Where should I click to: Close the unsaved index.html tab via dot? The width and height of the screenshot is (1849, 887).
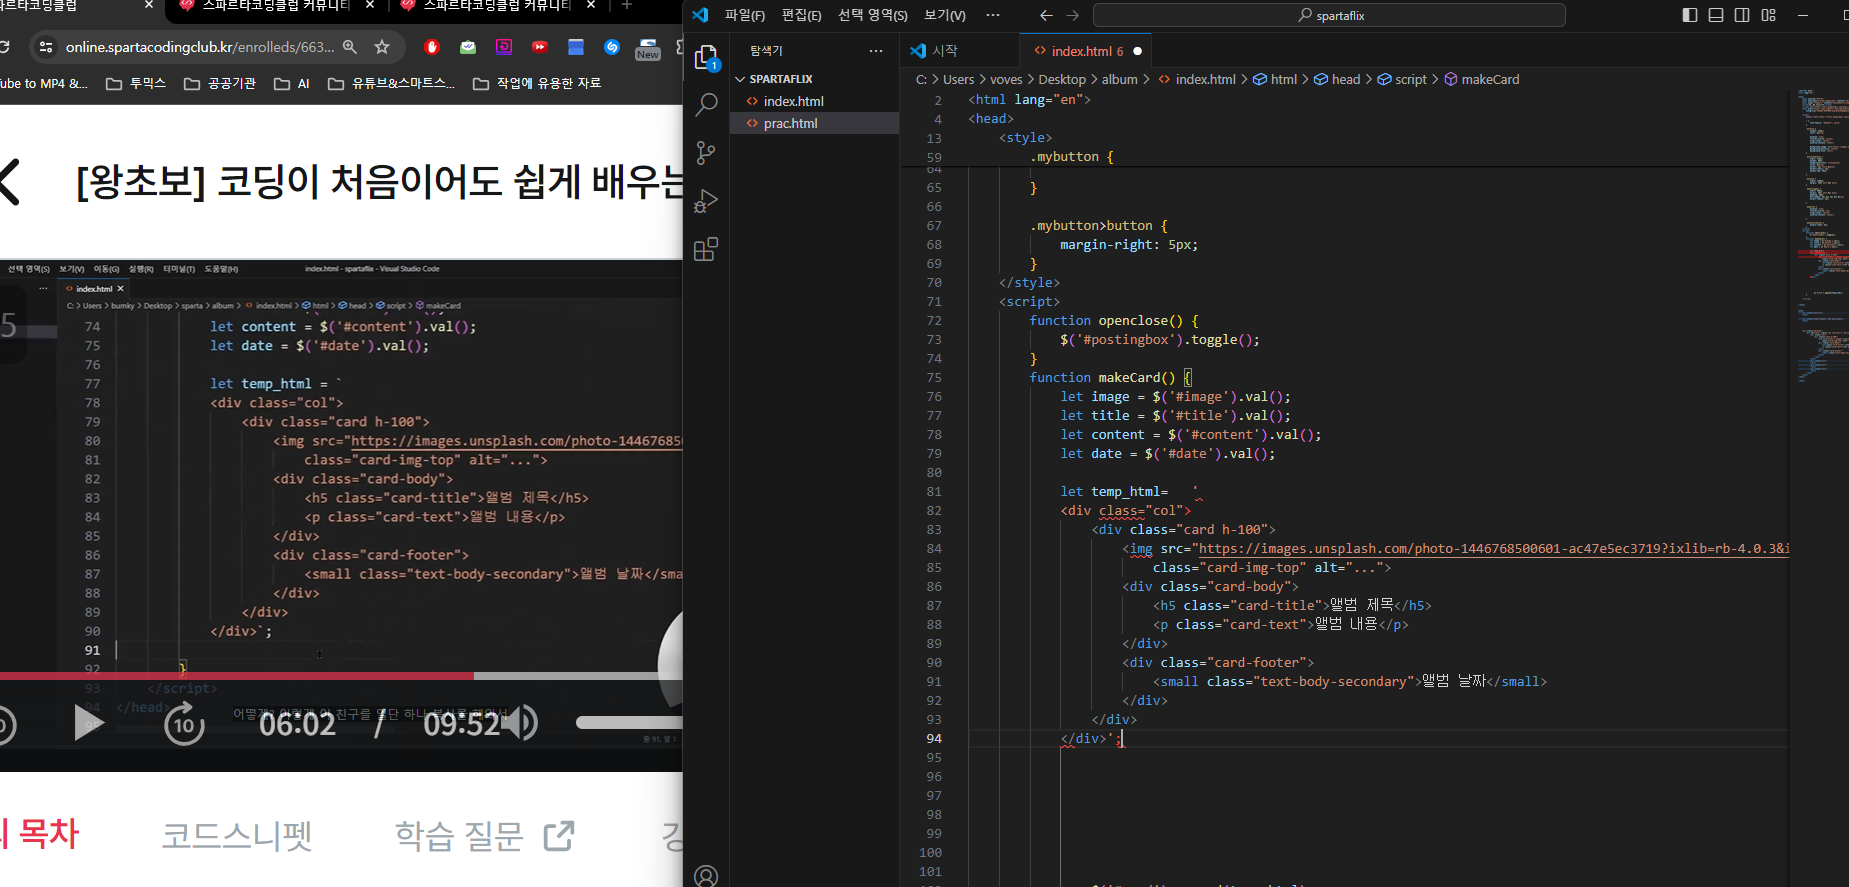pos(1138,51)
